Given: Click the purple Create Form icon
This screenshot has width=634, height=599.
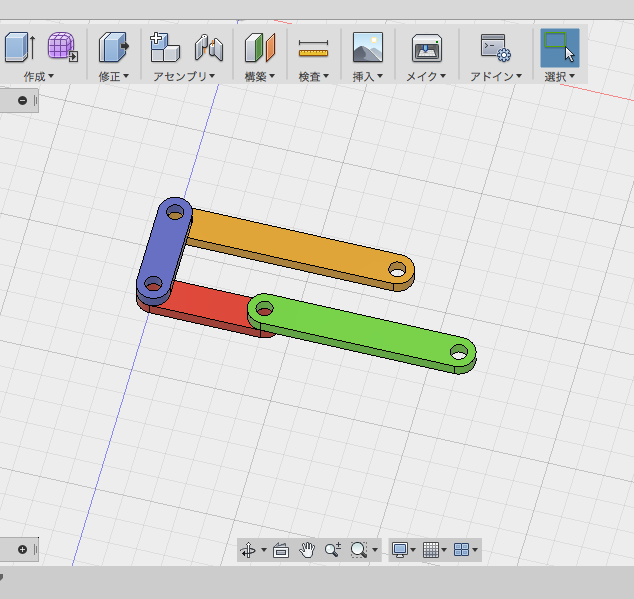Looking at the screenshot, I should click(x=63, y=47).
